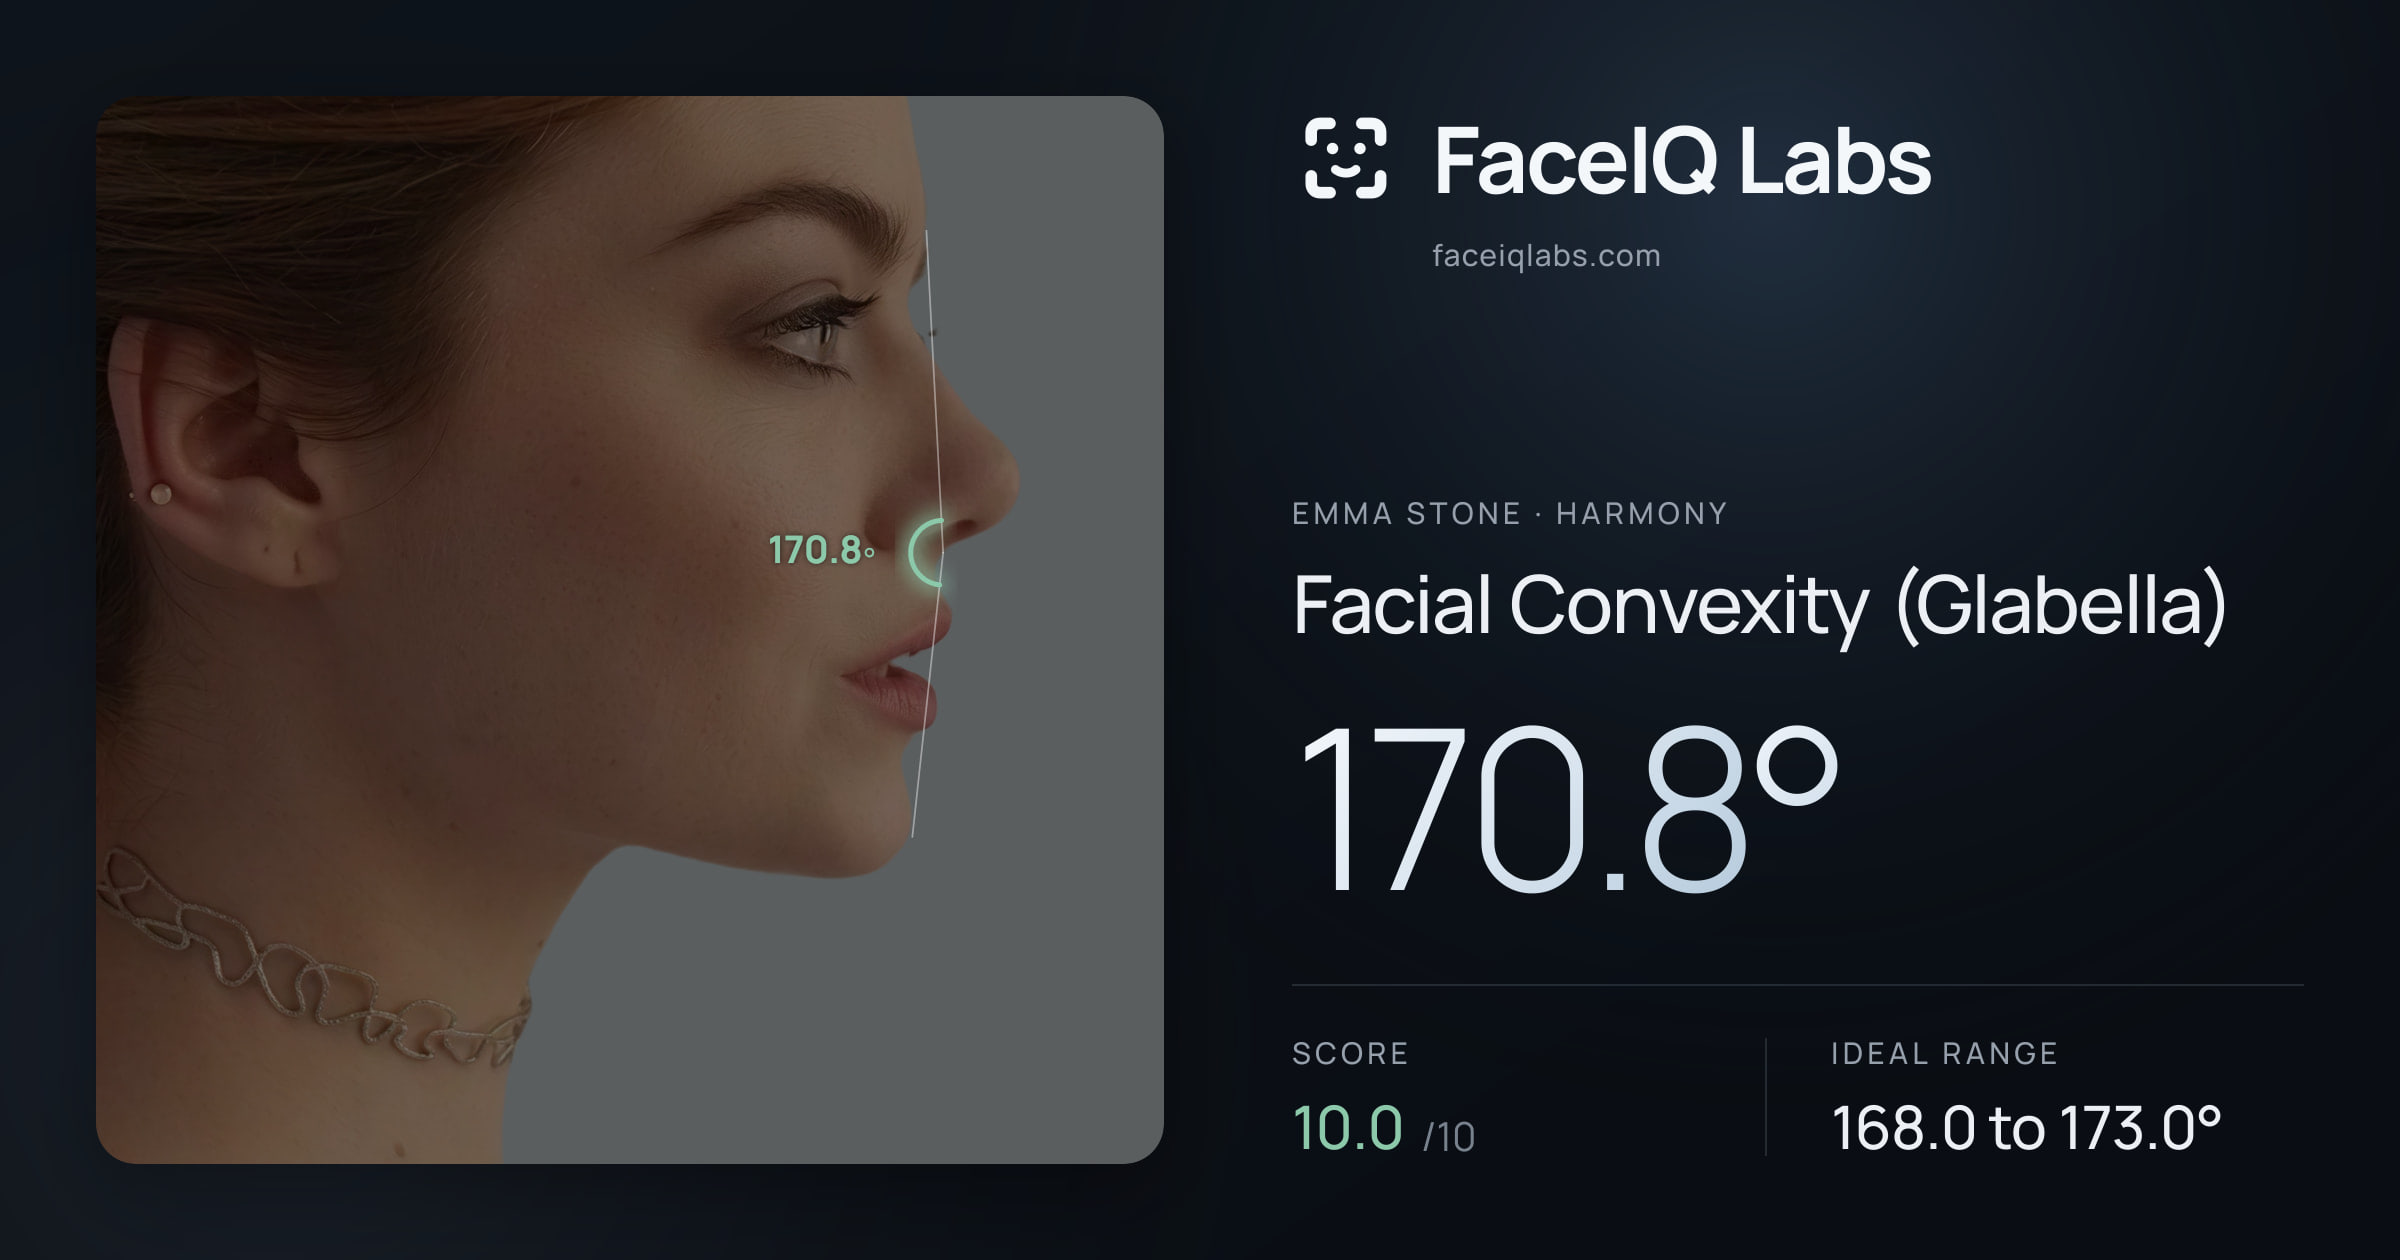
Task: Select the 'EMMA STONE · HARMONY' label
Action: click(x=1509, y=514)
